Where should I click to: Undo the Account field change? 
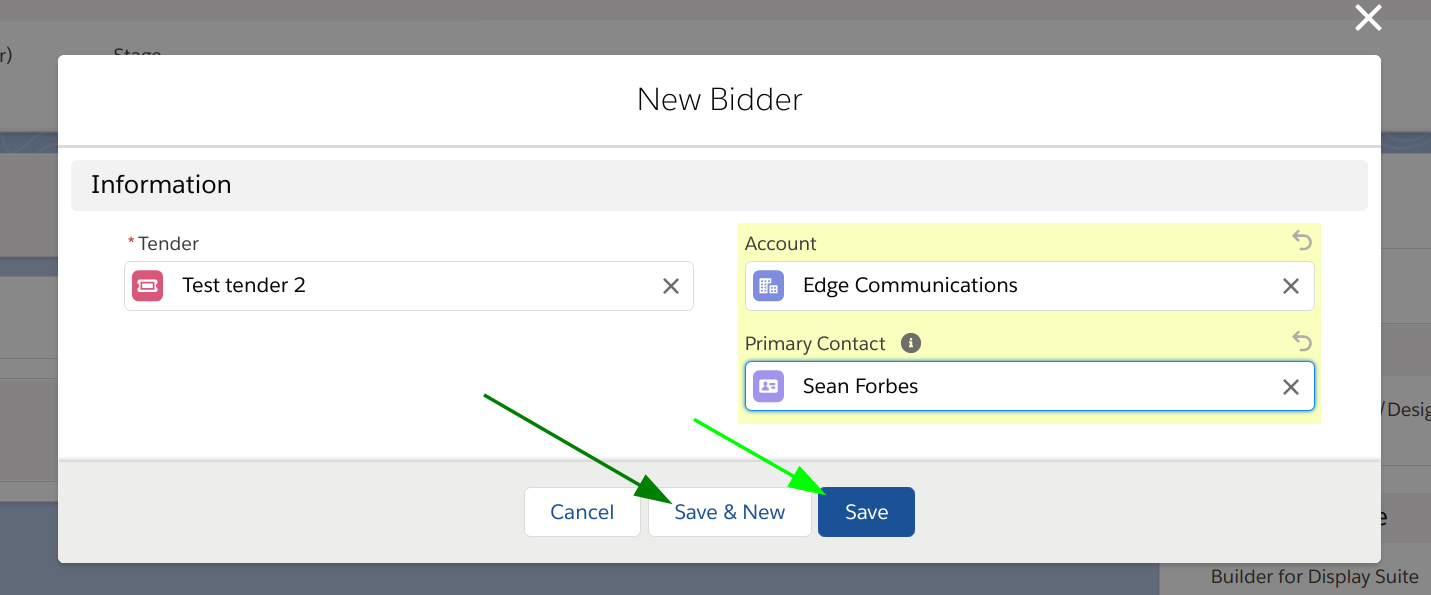pos(1301,240)
